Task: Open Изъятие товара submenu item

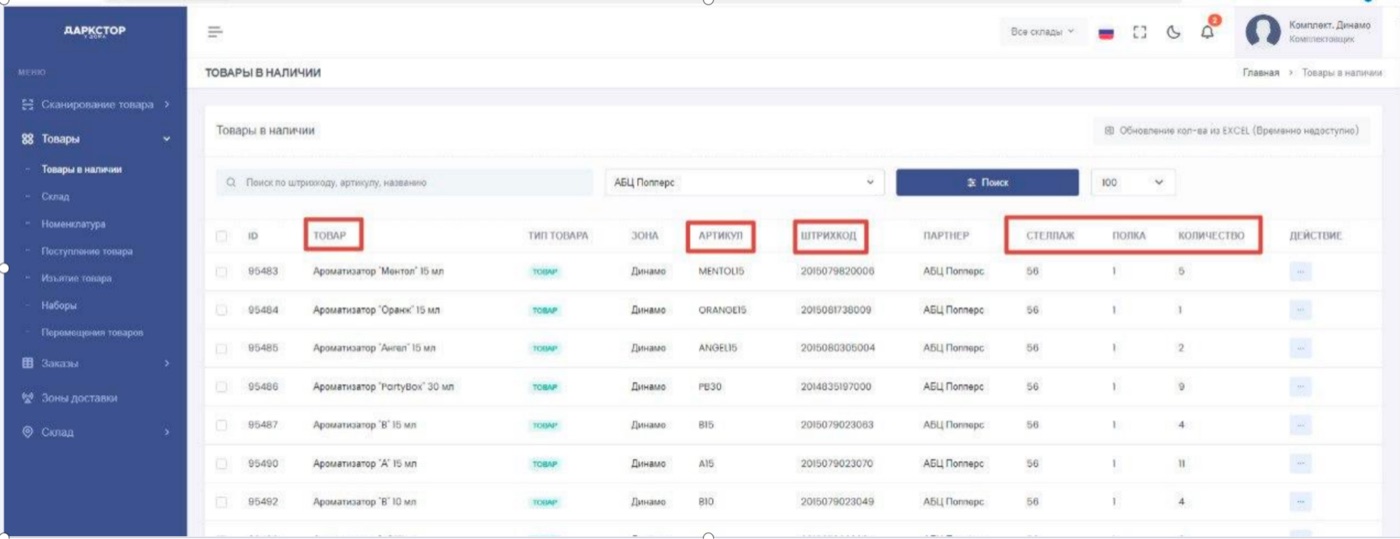Action: coord(77,278)
